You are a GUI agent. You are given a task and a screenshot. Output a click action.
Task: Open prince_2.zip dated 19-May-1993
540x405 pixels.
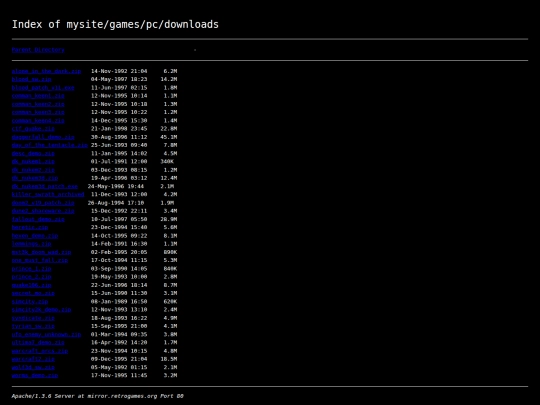coord(31,277)
